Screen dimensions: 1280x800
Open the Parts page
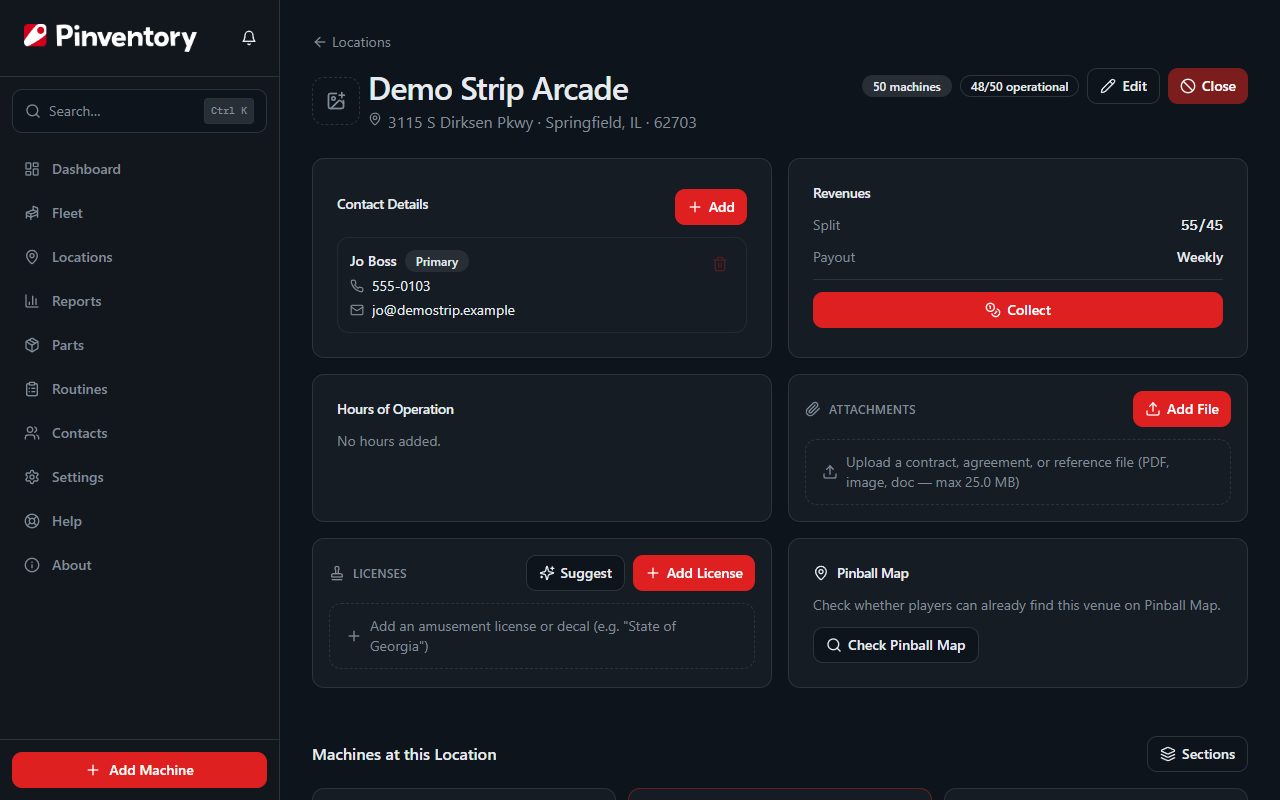coord(139,345)
